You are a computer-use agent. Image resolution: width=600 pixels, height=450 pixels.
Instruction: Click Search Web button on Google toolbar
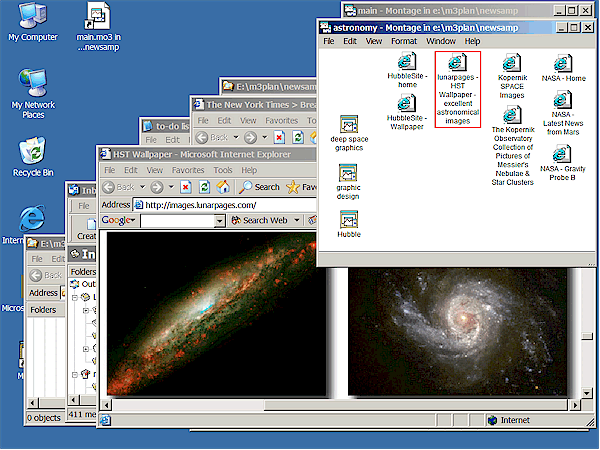coord(259,220)
